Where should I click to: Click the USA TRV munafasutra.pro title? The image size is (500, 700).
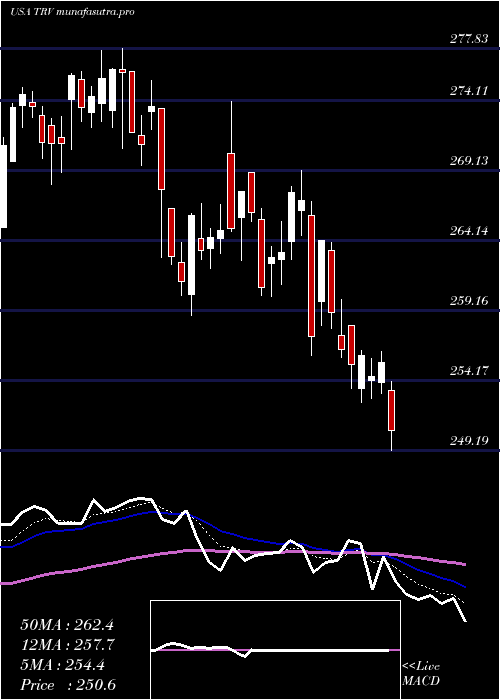pyautogui.click(x=72, y=12)
